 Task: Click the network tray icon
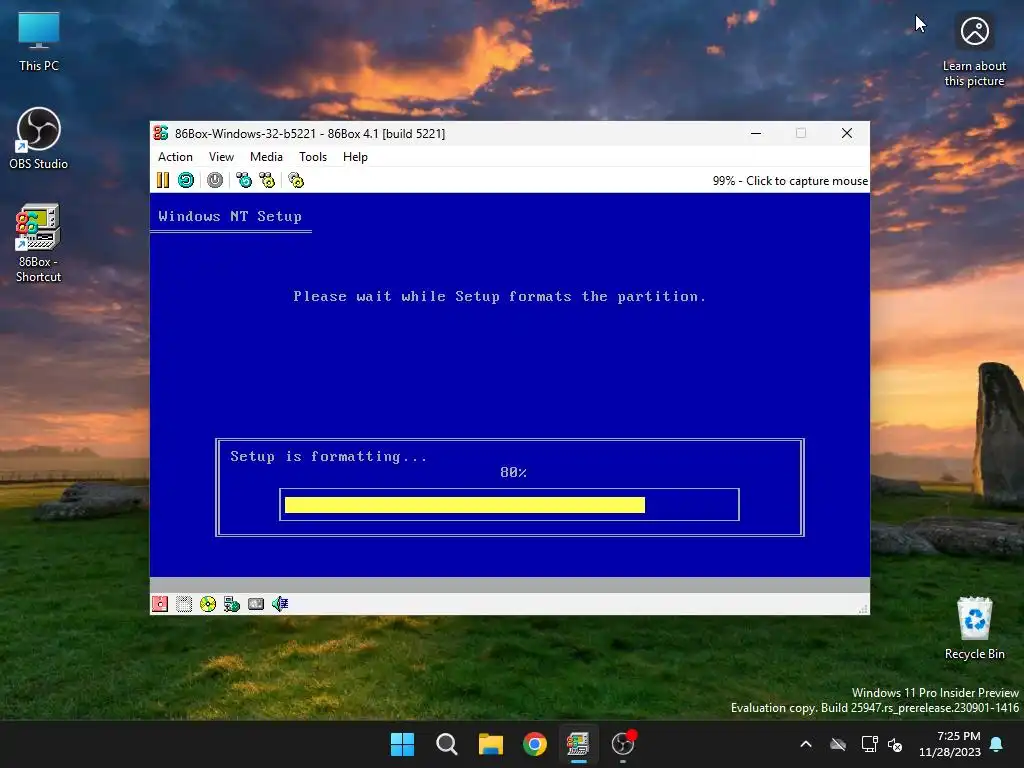(x=869, y=744)
